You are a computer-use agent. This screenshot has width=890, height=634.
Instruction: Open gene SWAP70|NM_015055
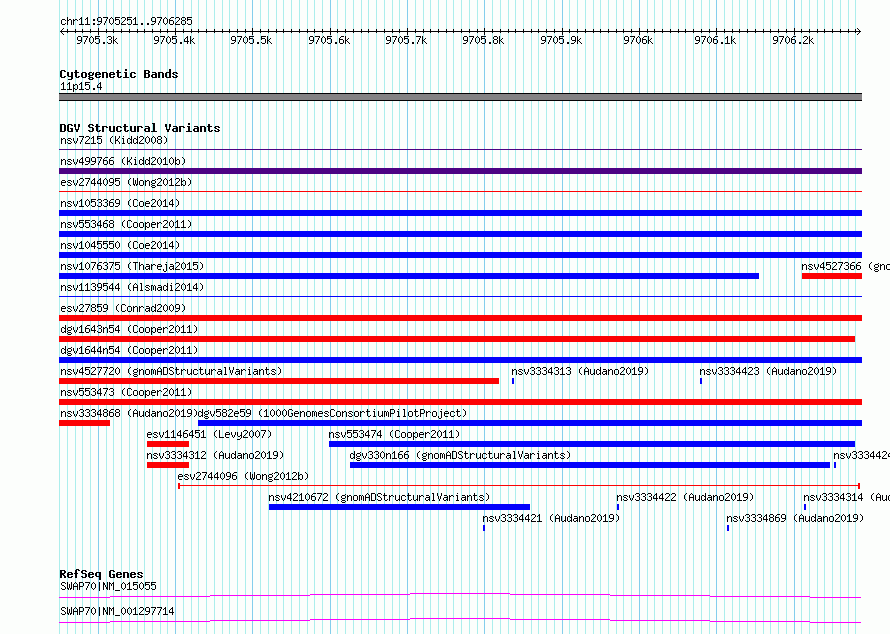tap(108, 586)
